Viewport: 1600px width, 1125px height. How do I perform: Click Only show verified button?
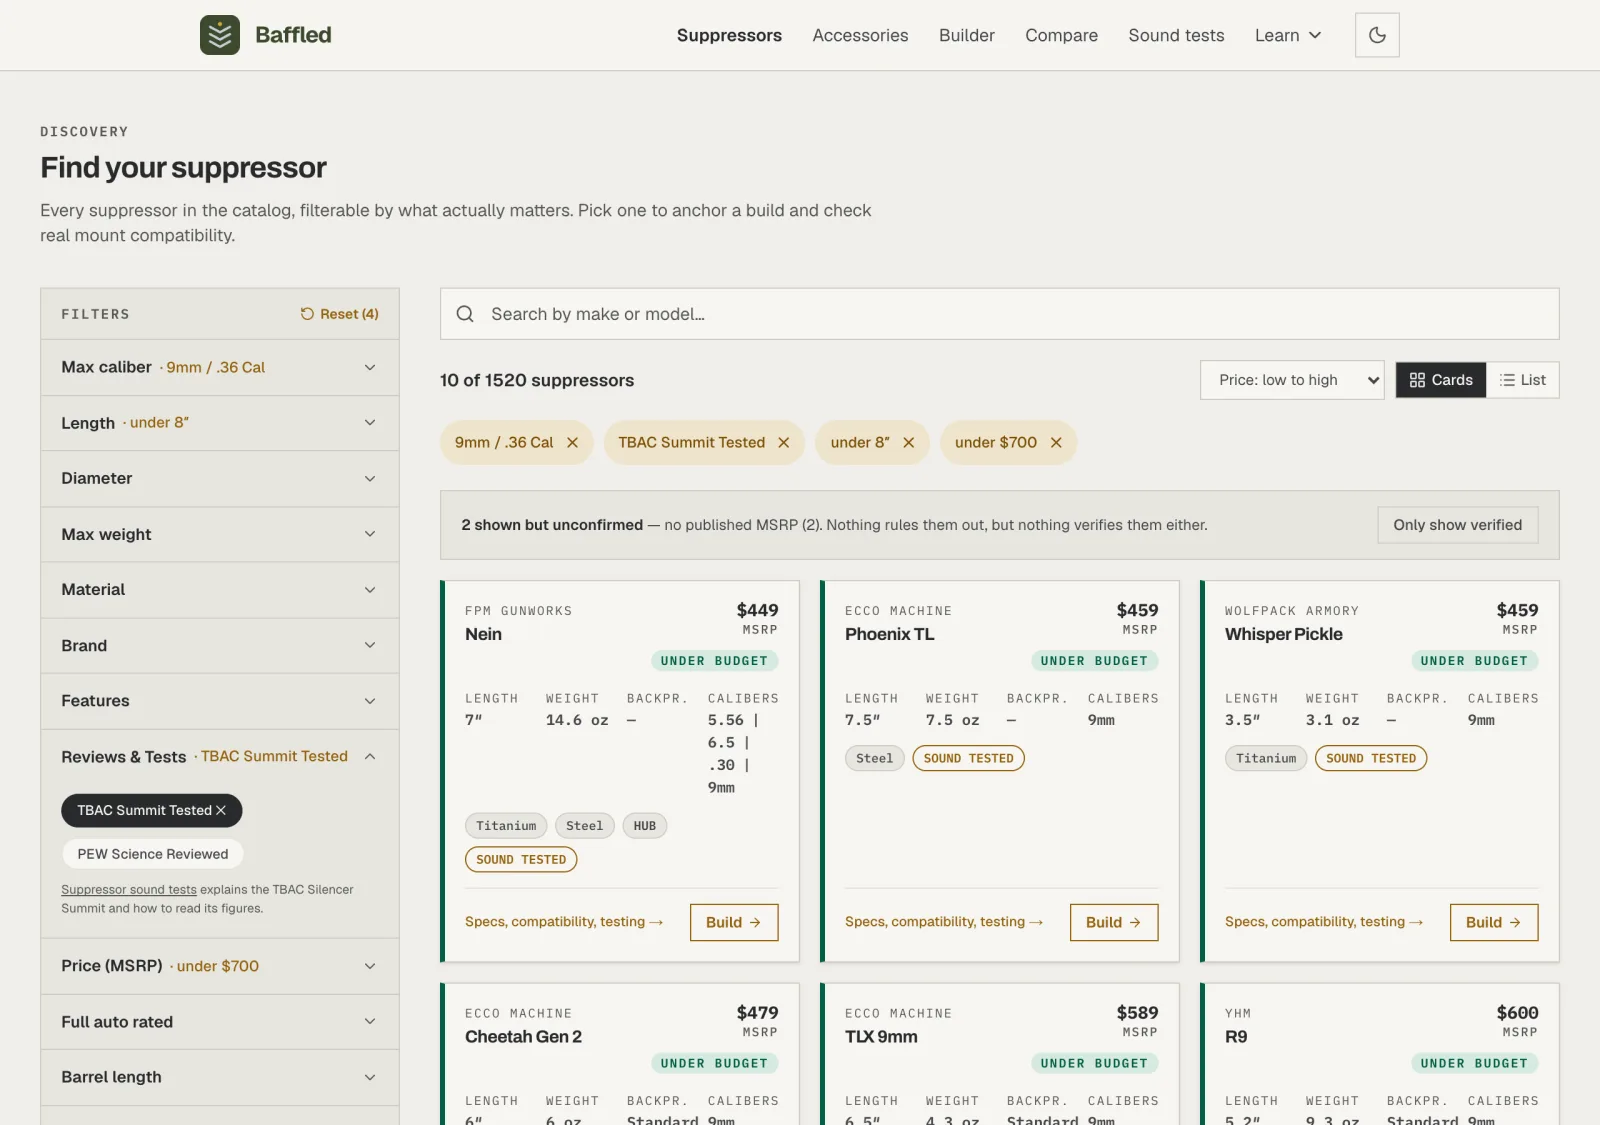[1458, 525]
